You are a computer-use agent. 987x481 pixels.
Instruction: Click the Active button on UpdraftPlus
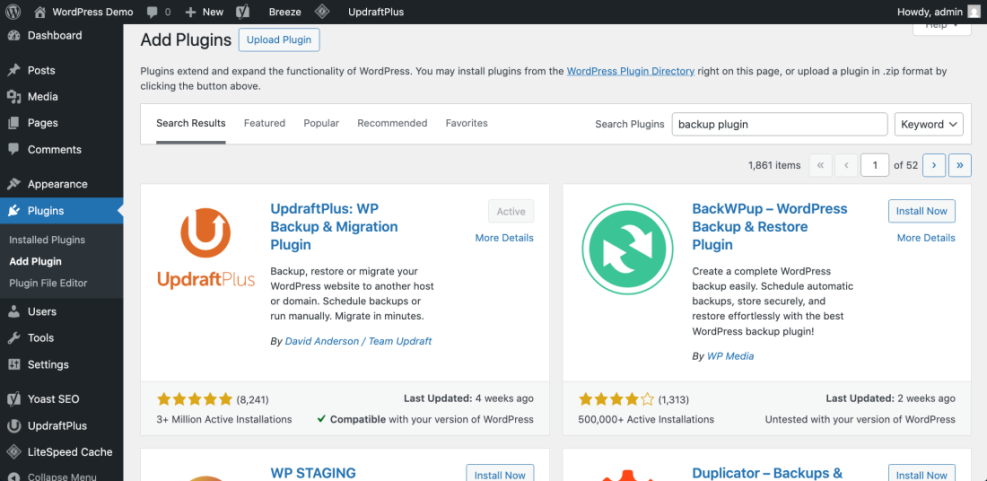(x=511, y=211)
